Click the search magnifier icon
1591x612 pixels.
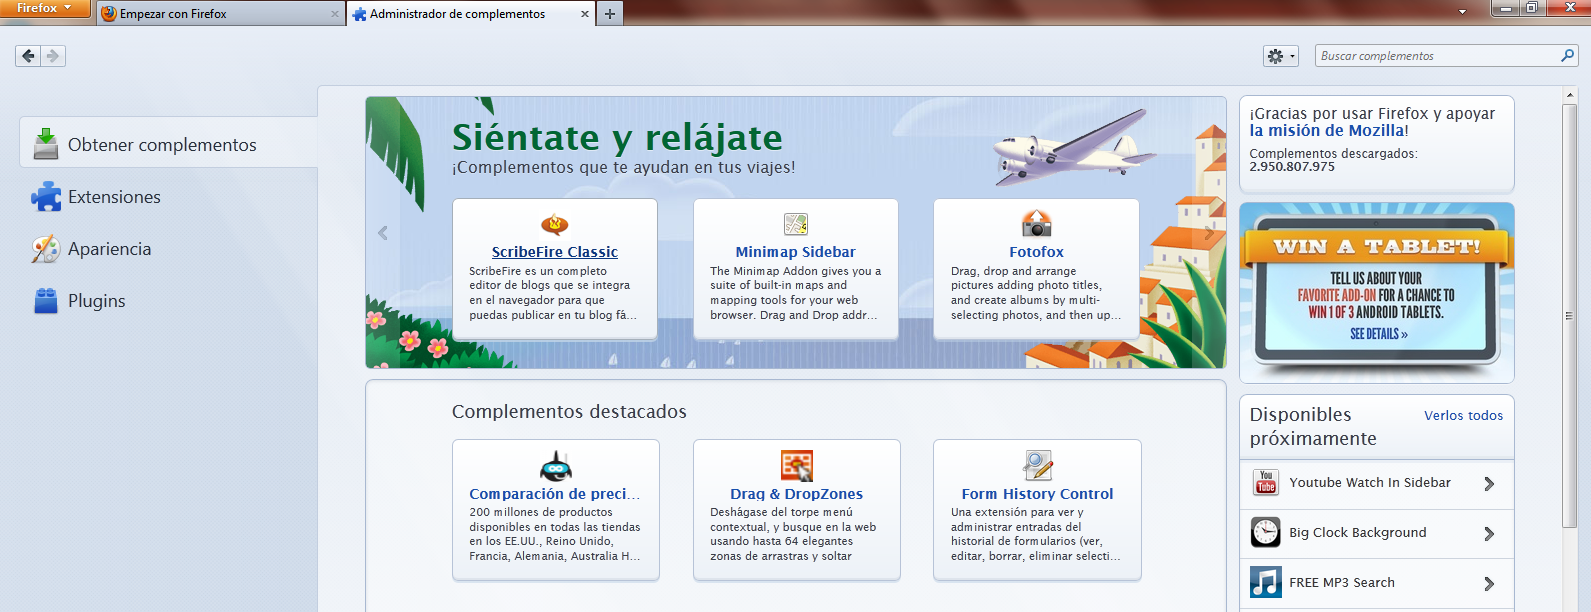(x=1567, y=56)
